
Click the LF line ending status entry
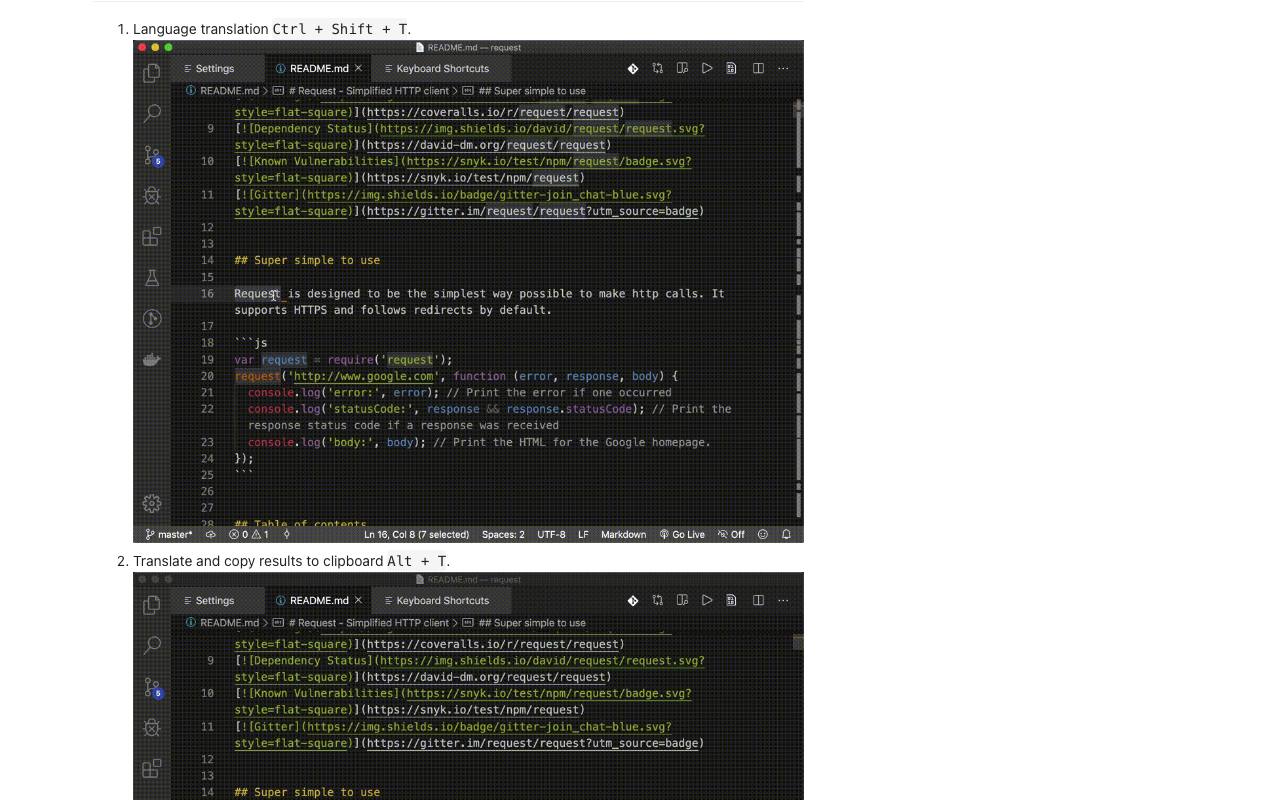[x=583, y=534]
